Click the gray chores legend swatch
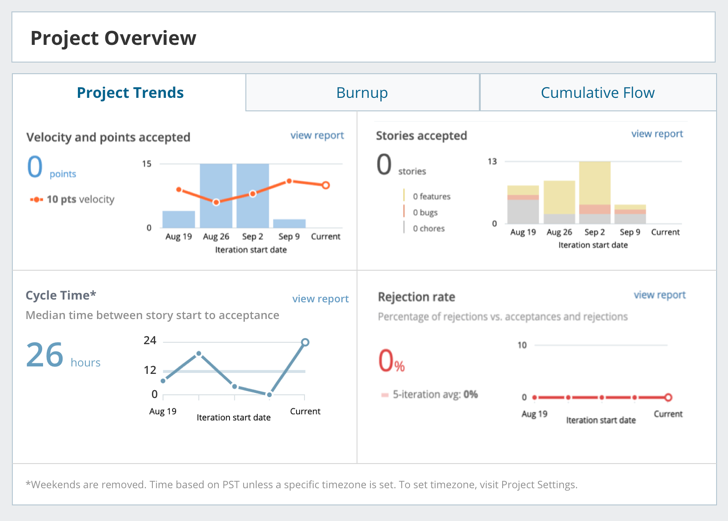Viewport: 728px width, 521px height. (404, 228)
